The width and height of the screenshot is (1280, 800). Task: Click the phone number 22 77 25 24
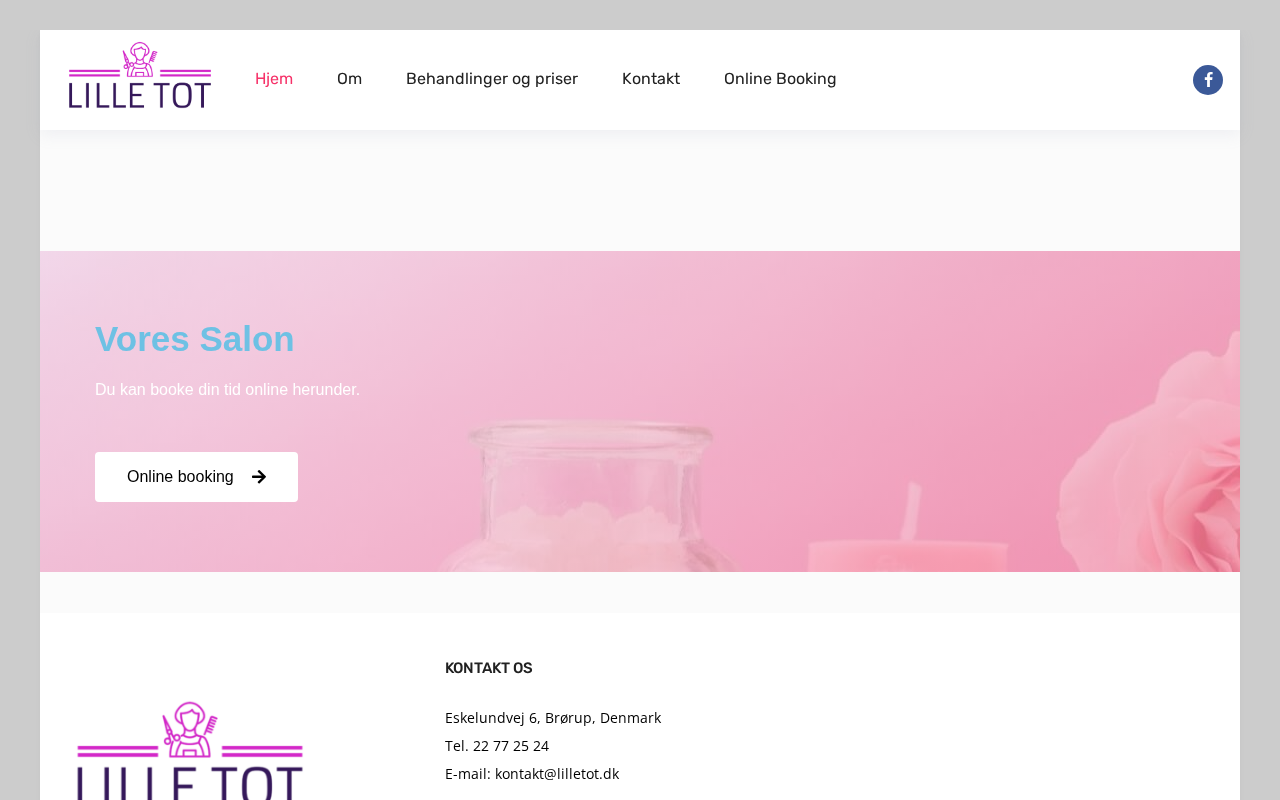(511, 746)
